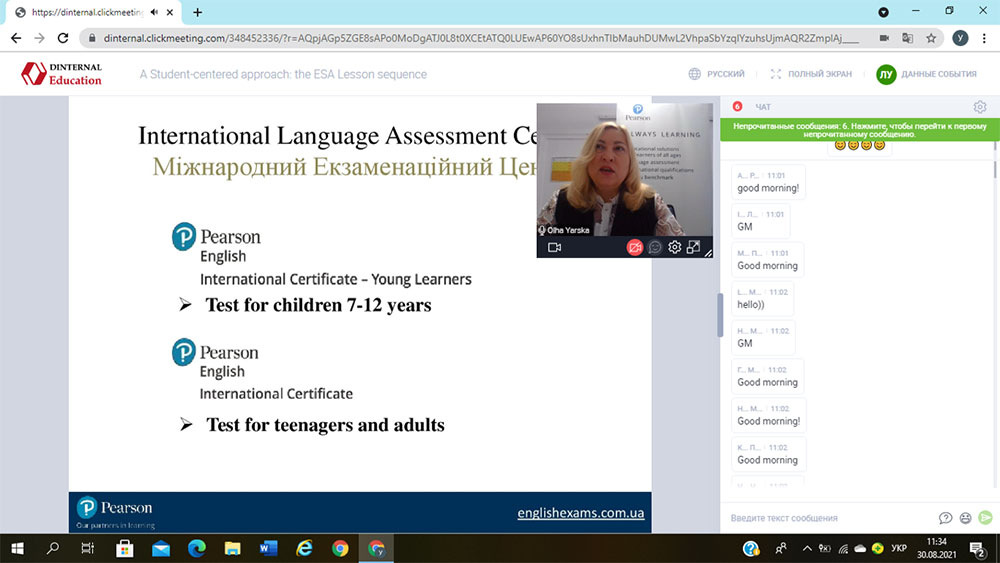The width and height of the screenshot is (1000, 563).
Task: Open Microsoft Word from taskbar
Action: click(x=268, y=548)
